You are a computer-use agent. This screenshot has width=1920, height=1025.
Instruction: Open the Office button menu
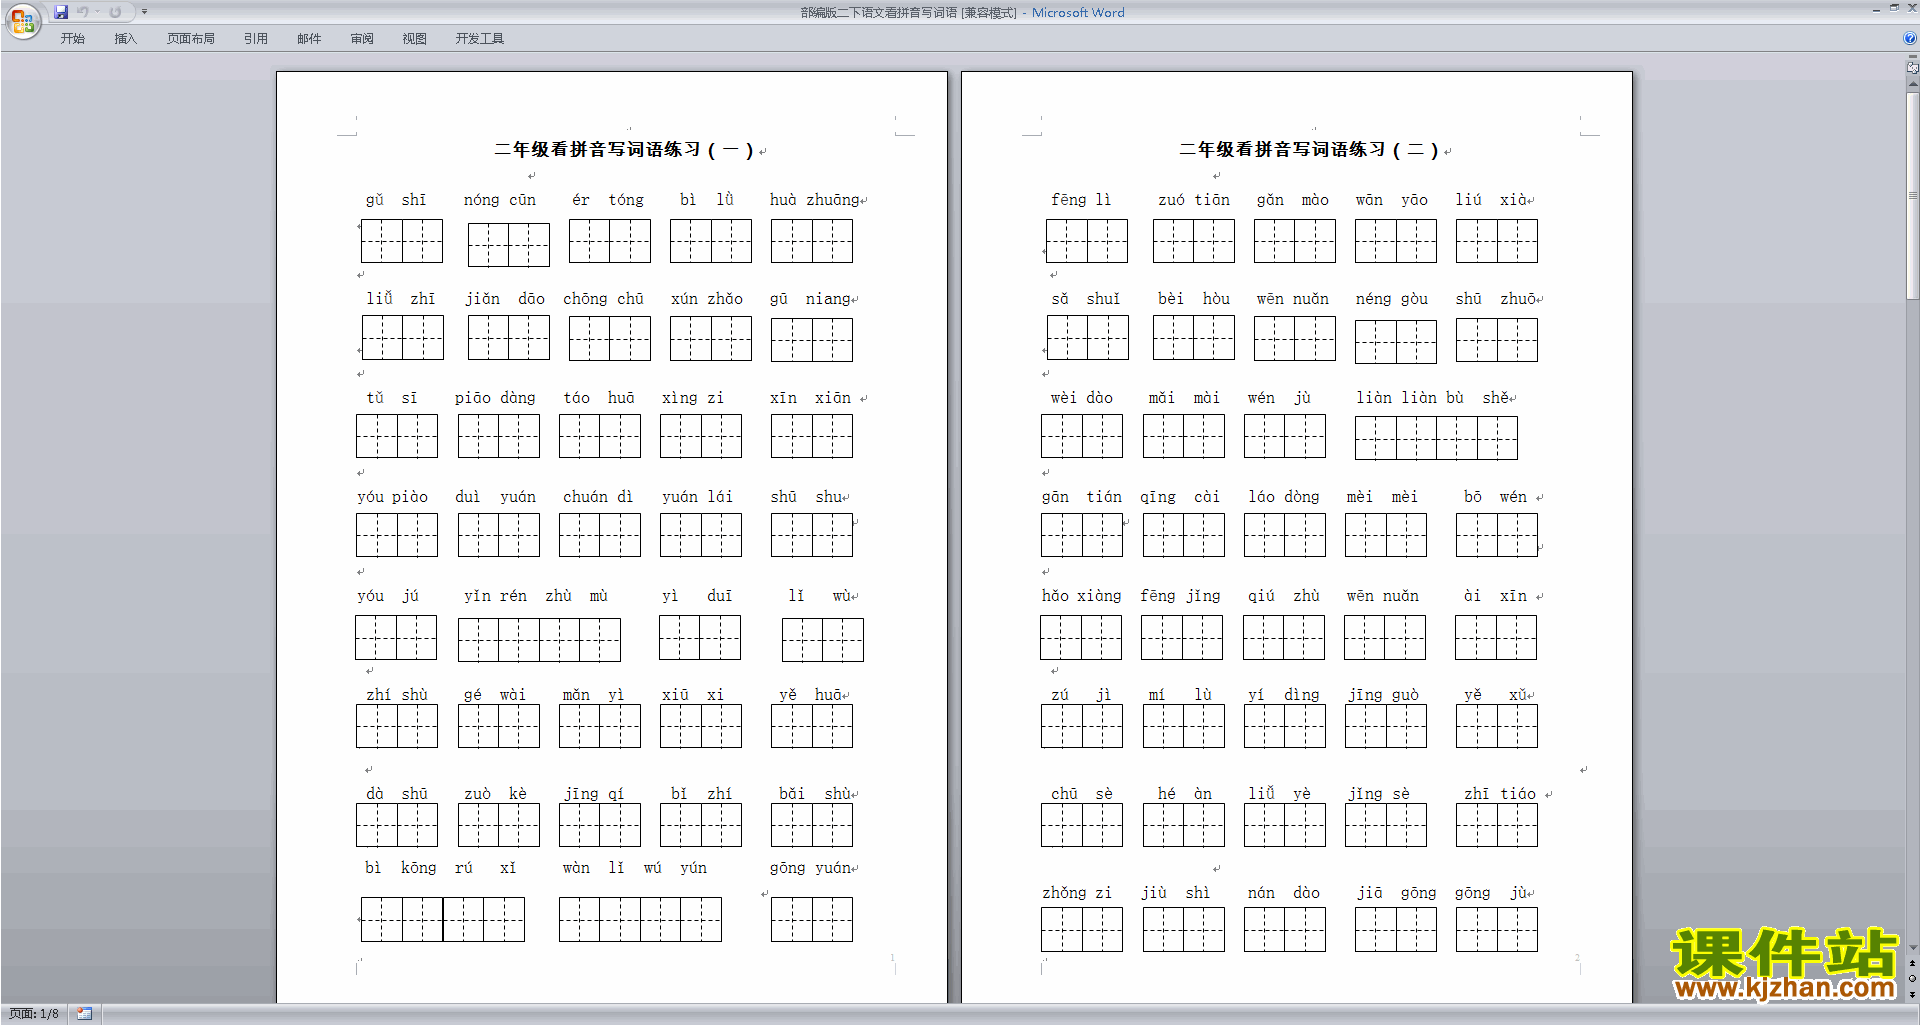22,20
